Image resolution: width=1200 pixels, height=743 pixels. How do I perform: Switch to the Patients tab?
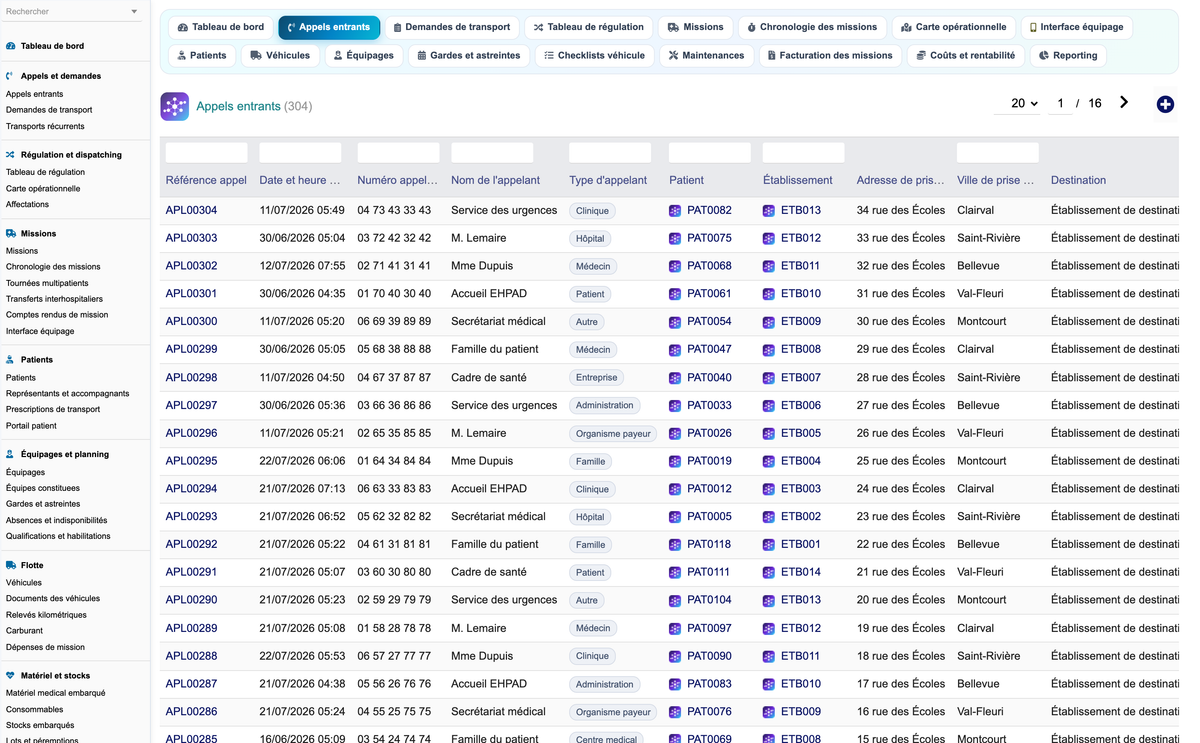click(202, 55)
